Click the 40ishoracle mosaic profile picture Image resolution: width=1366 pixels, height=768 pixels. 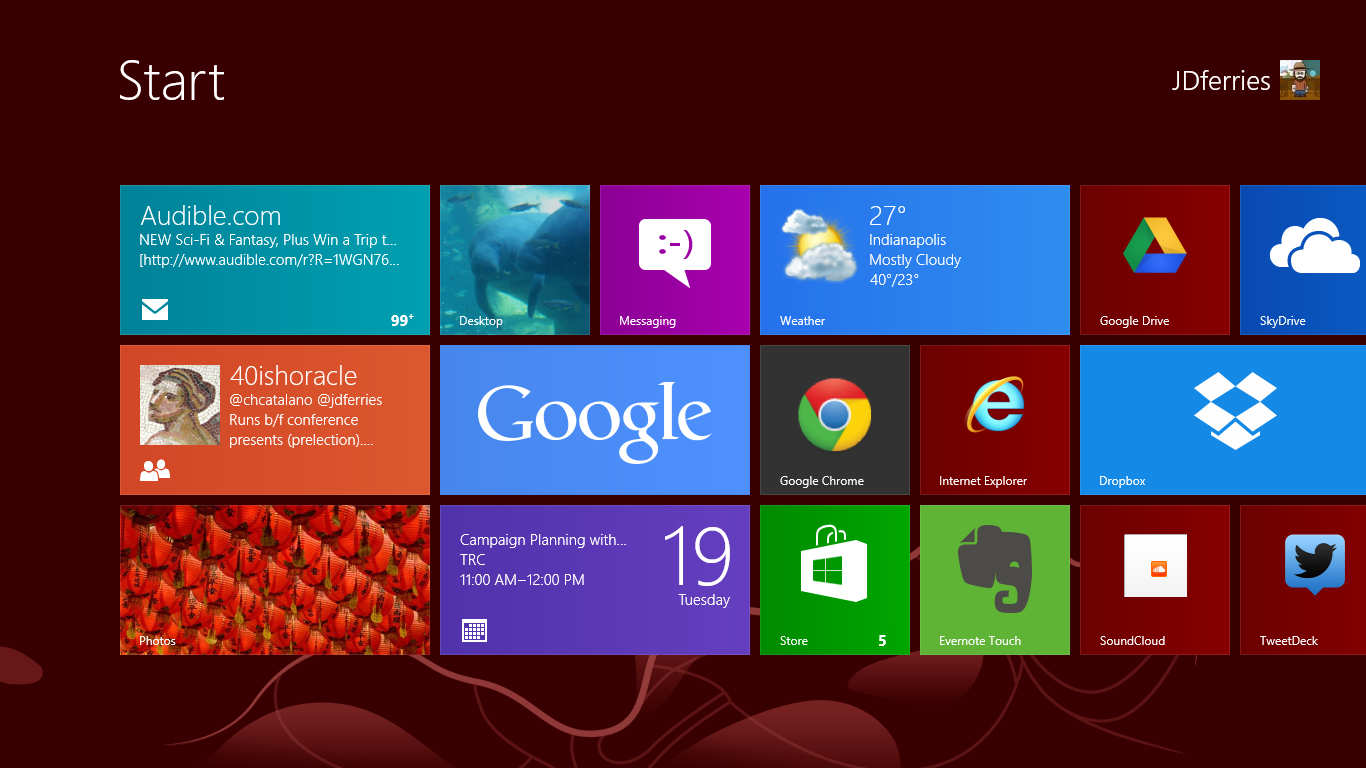click(180, 405)
